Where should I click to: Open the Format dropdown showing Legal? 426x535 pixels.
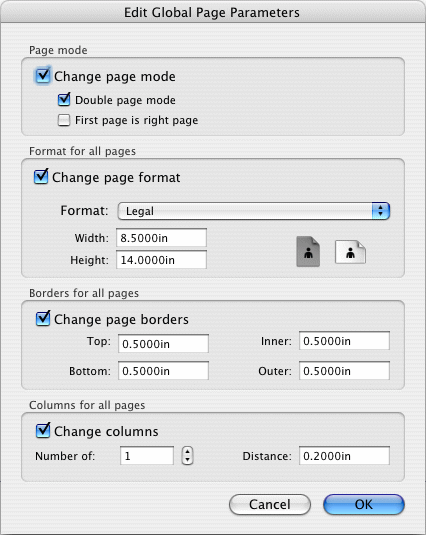point(253,211)
